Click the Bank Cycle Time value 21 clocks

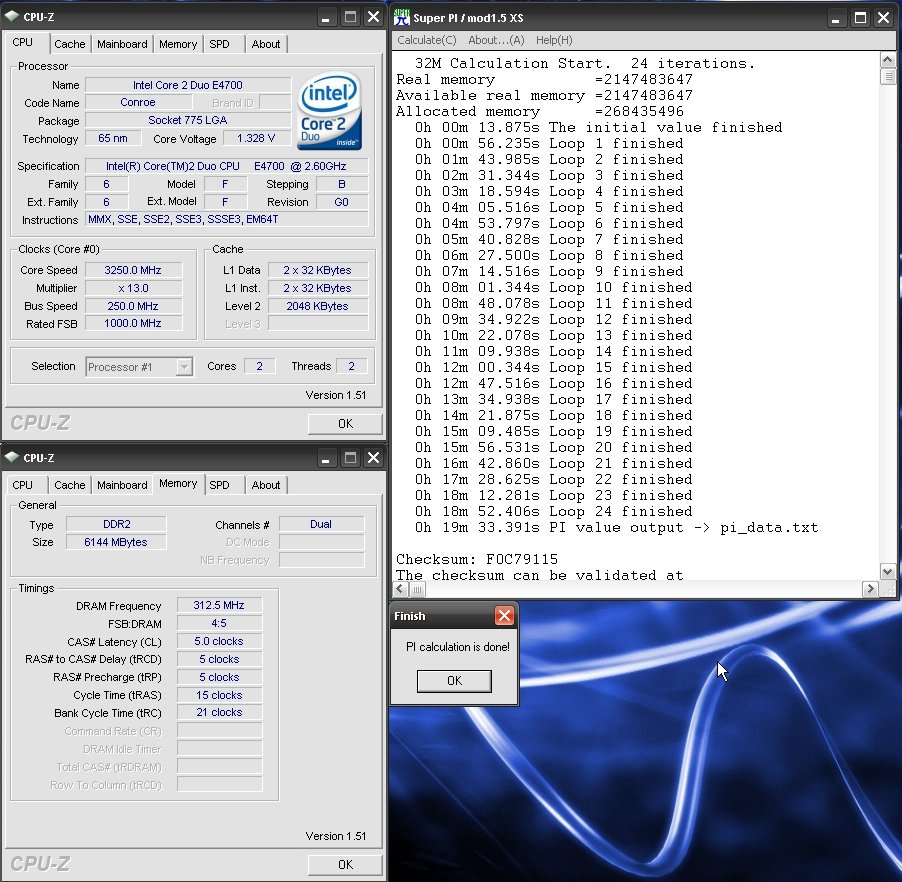pyautogui.click(x=219, y=712)
